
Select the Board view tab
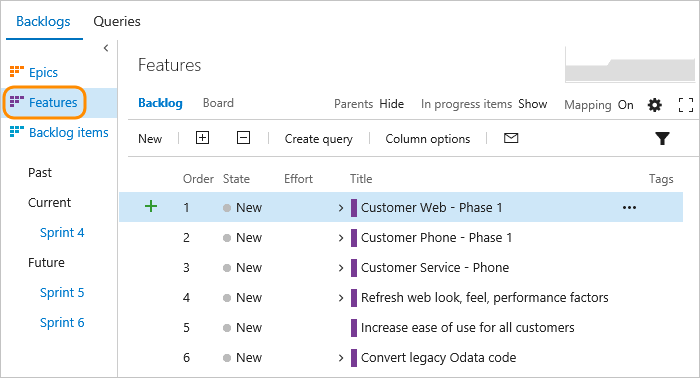tap(218, 103)
